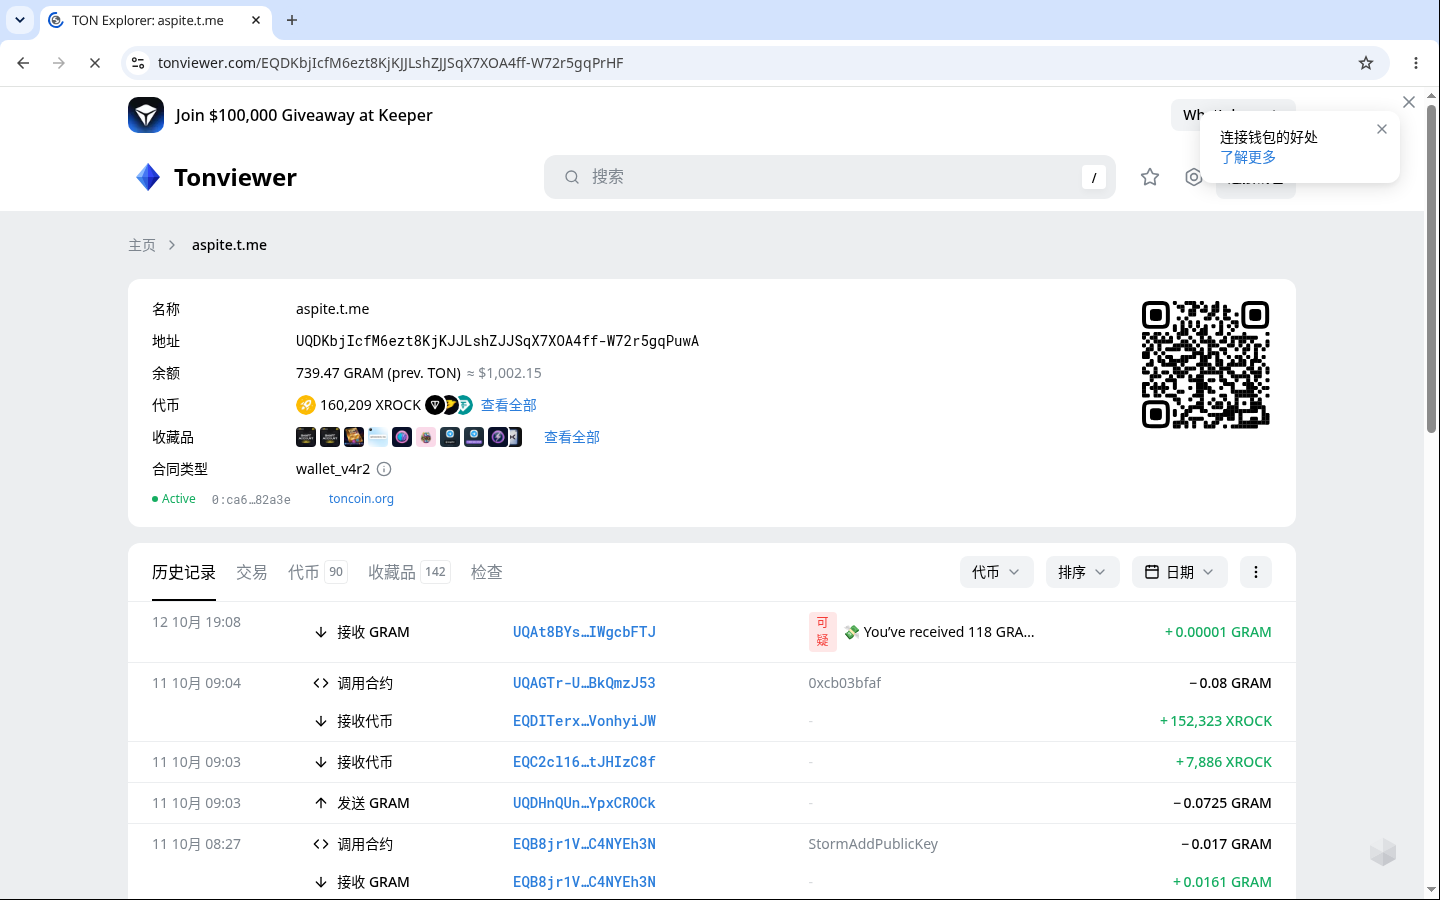Open address UQAt8BYs…IWgcbFTJ
Image resolution: width=1440 pixels, height=900 pixels.
584,632
